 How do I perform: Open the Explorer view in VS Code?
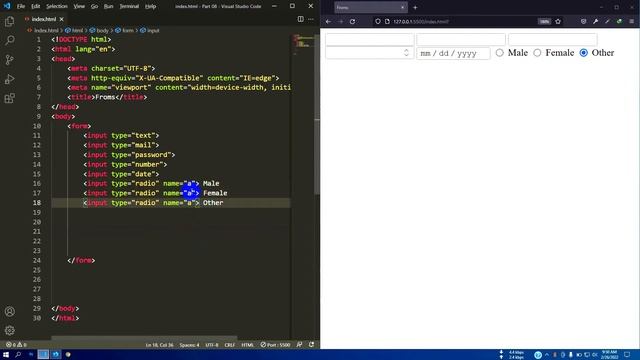pyautogui.click(x=9, y=21)
